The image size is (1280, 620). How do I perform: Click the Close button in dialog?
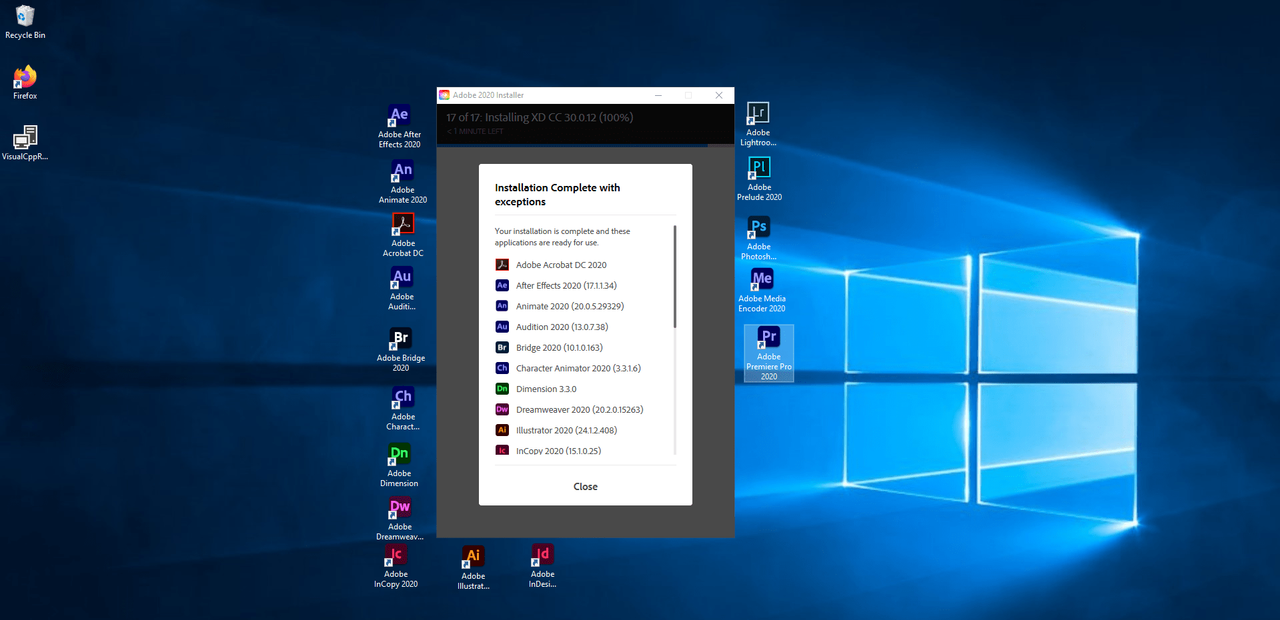pyautogui.click(x=585, y=487)
